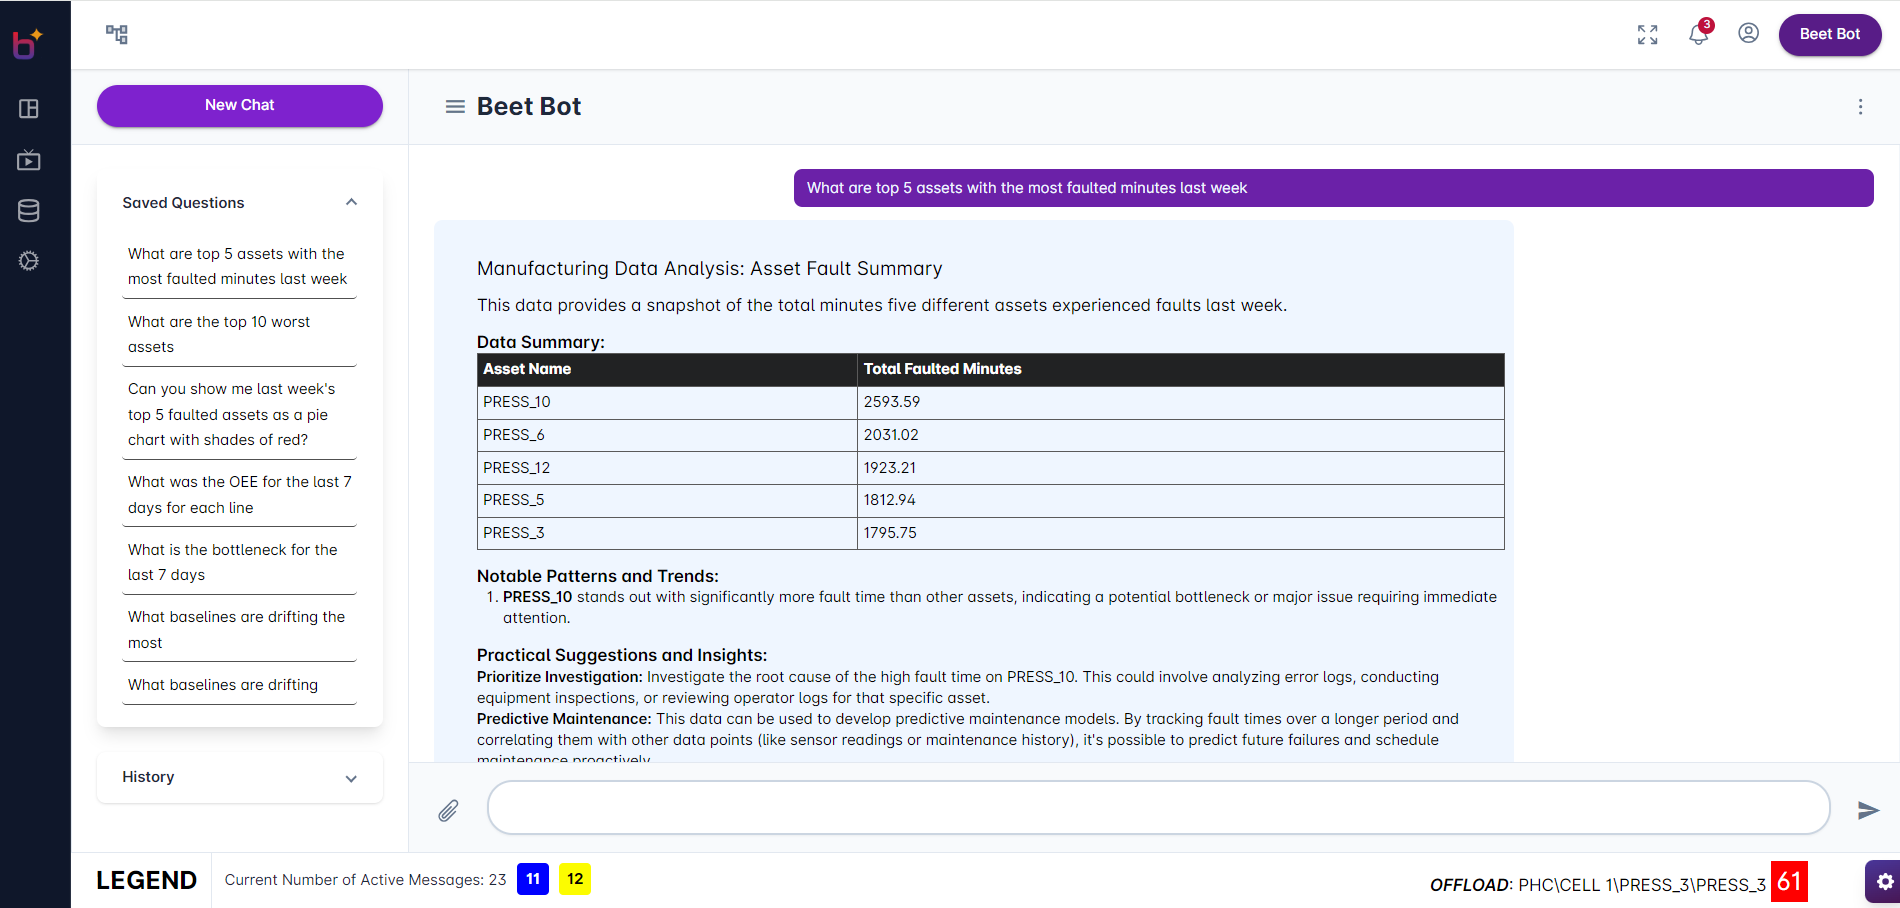This screenshot has height=908, width=1900.
Task: Open the dashboard layout icon in sidebar
Action: coord(29,109)
